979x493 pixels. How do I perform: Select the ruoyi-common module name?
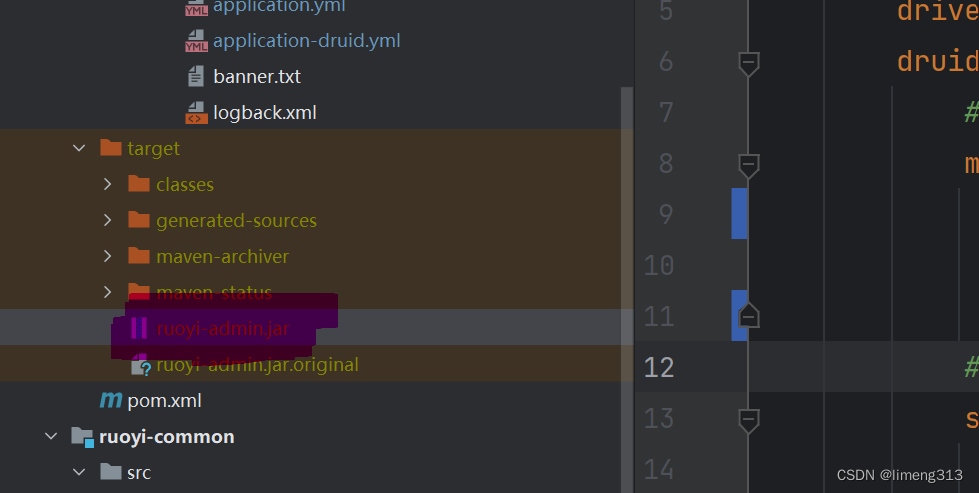[x=166, y=437]
